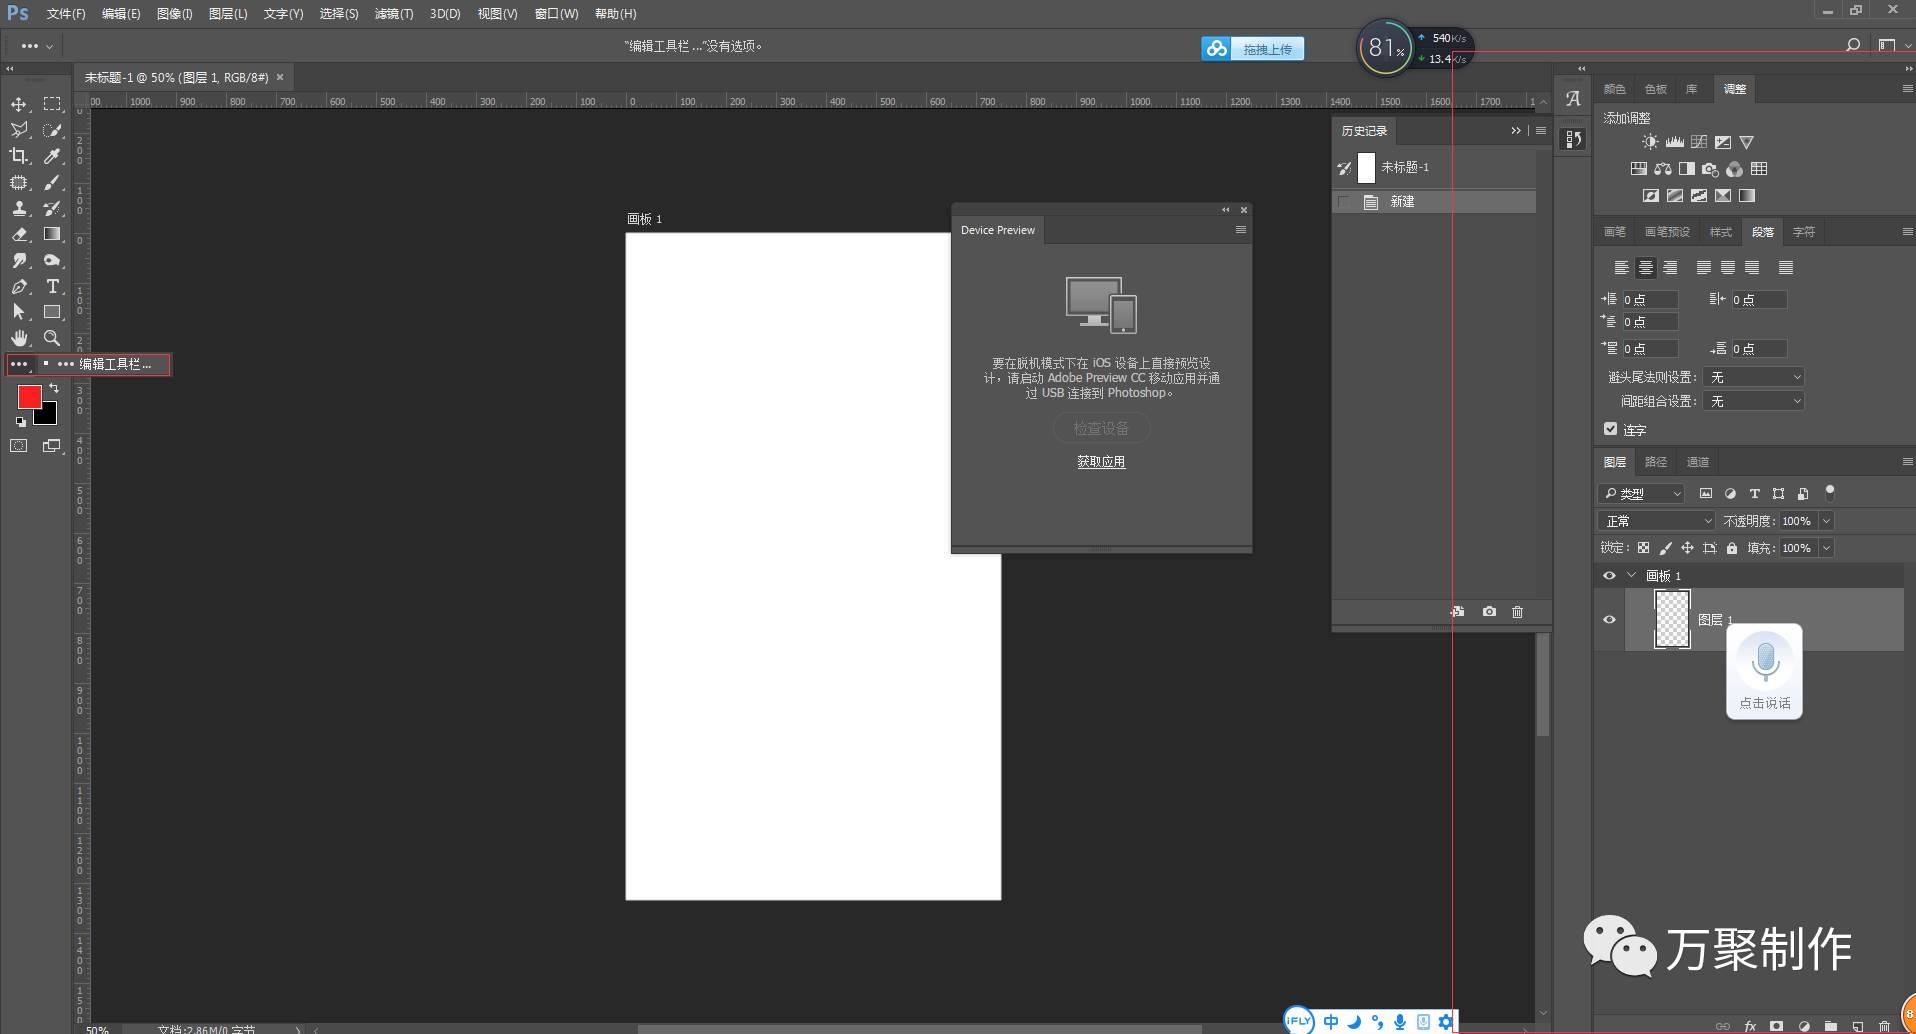The image size is (1916, 1034).
Task: Open the 滤镜(T) menu
Action: (393, 14)
